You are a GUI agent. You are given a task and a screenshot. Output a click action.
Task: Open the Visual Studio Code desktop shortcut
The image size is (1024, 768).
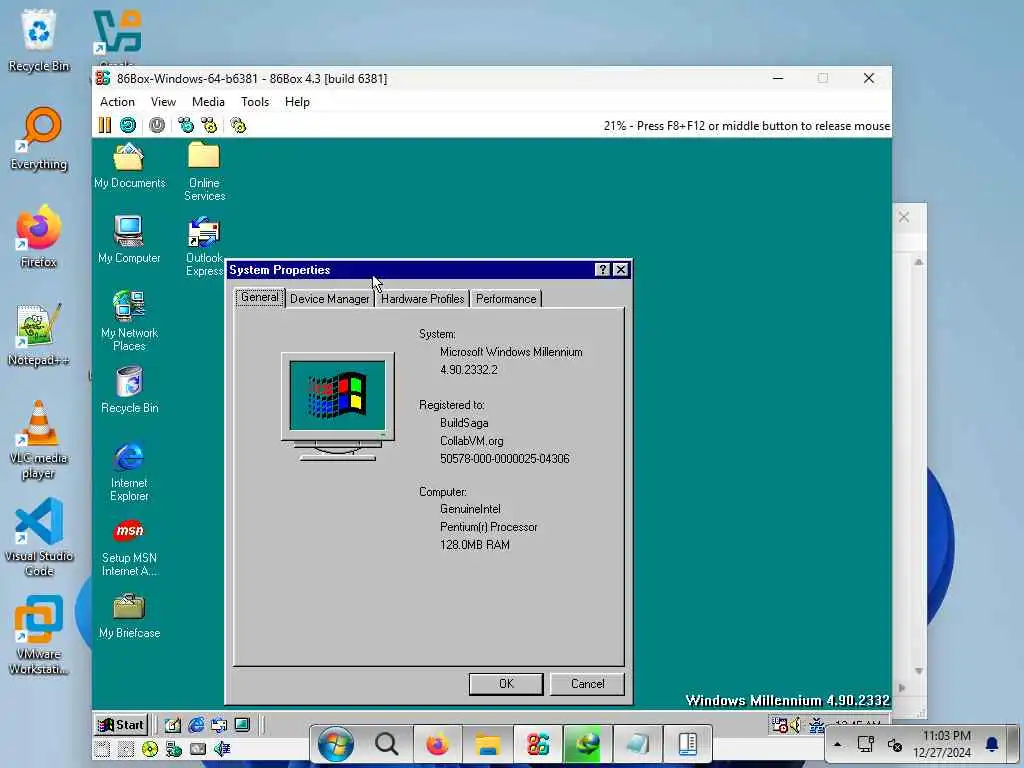39,537
